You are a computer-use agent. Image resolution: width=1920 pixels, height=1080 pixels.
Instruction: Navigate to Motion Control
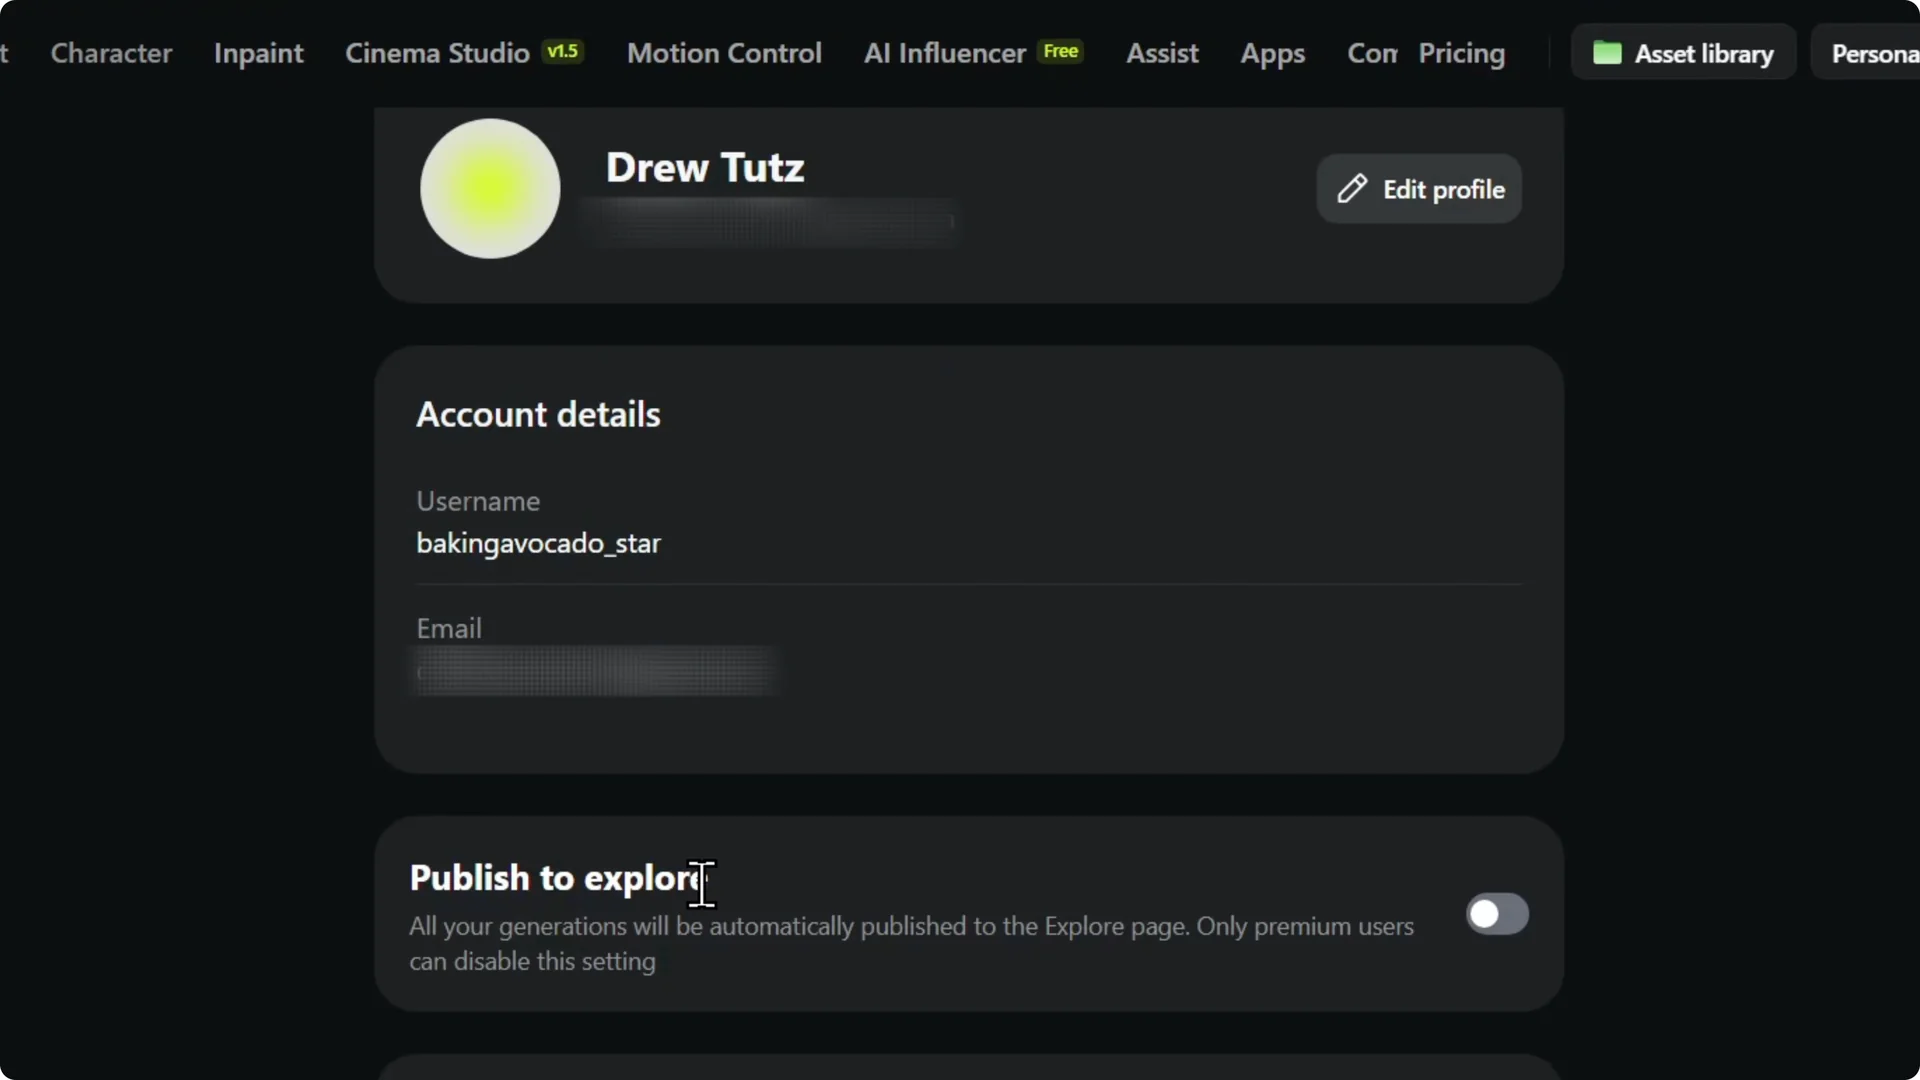724,53
